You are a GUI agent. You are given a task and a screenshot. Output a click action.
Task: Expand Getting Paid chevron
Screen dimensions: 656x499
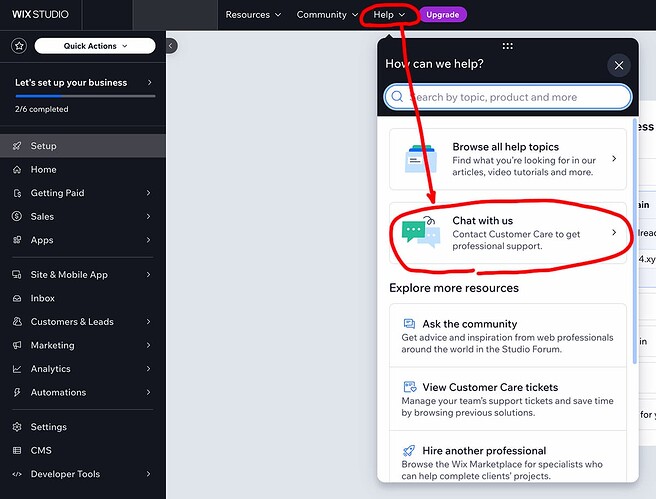[149, 193]
